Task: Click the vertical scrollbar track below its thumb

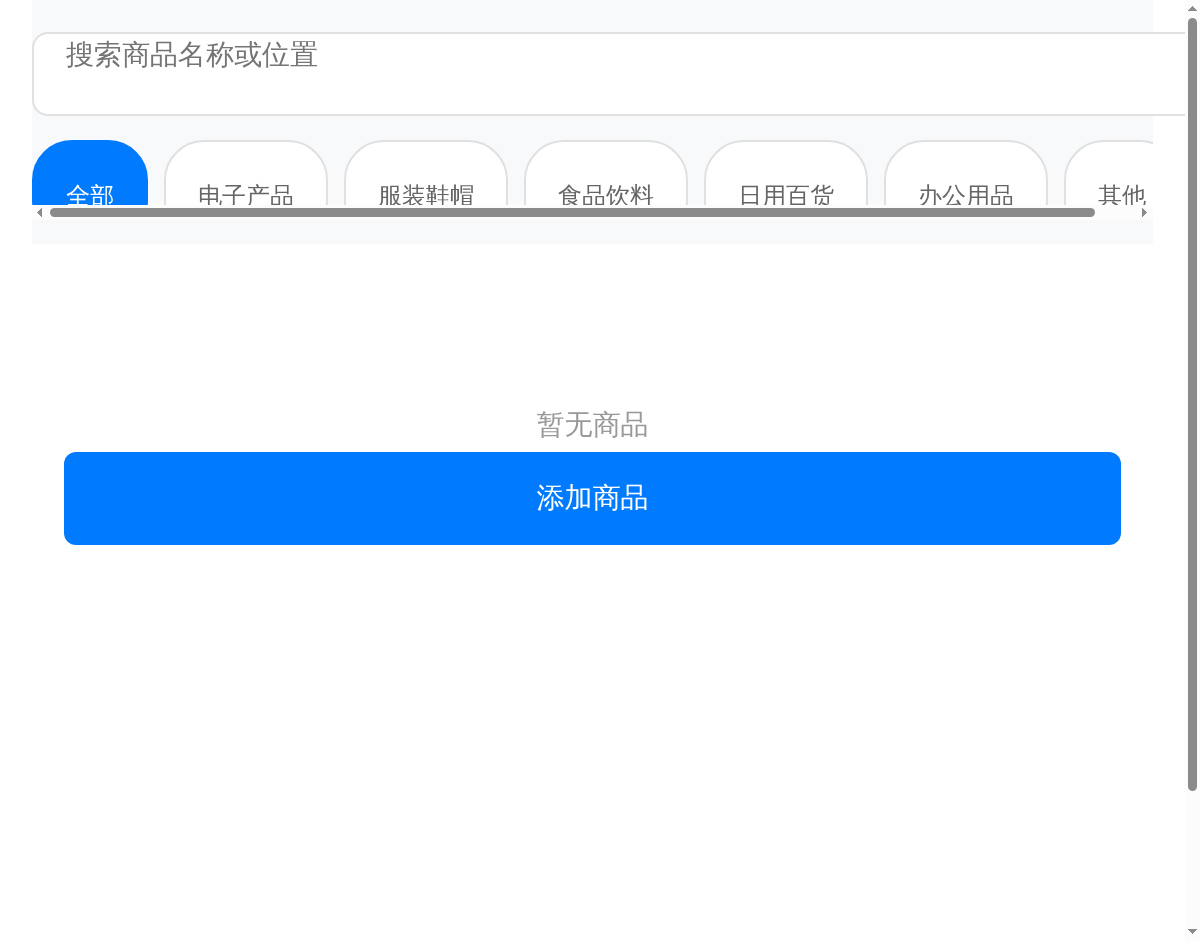Action: coord(1192,860)
